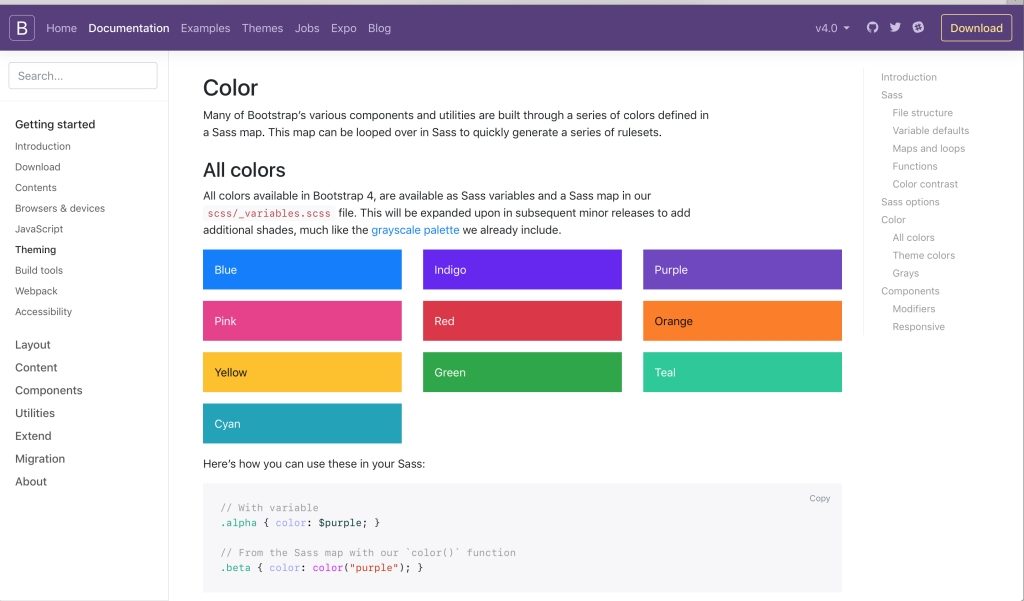This screenshot has height=601, width=1024.
Task: Jump to Components in table of contents
Action: (x=910, y=291)
